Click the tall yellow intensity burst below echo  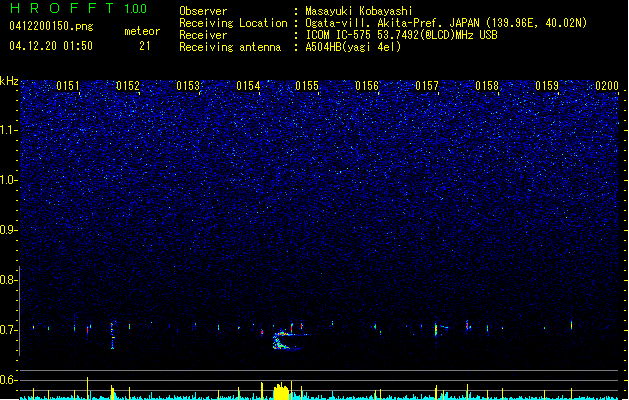[x=281, y=391]
